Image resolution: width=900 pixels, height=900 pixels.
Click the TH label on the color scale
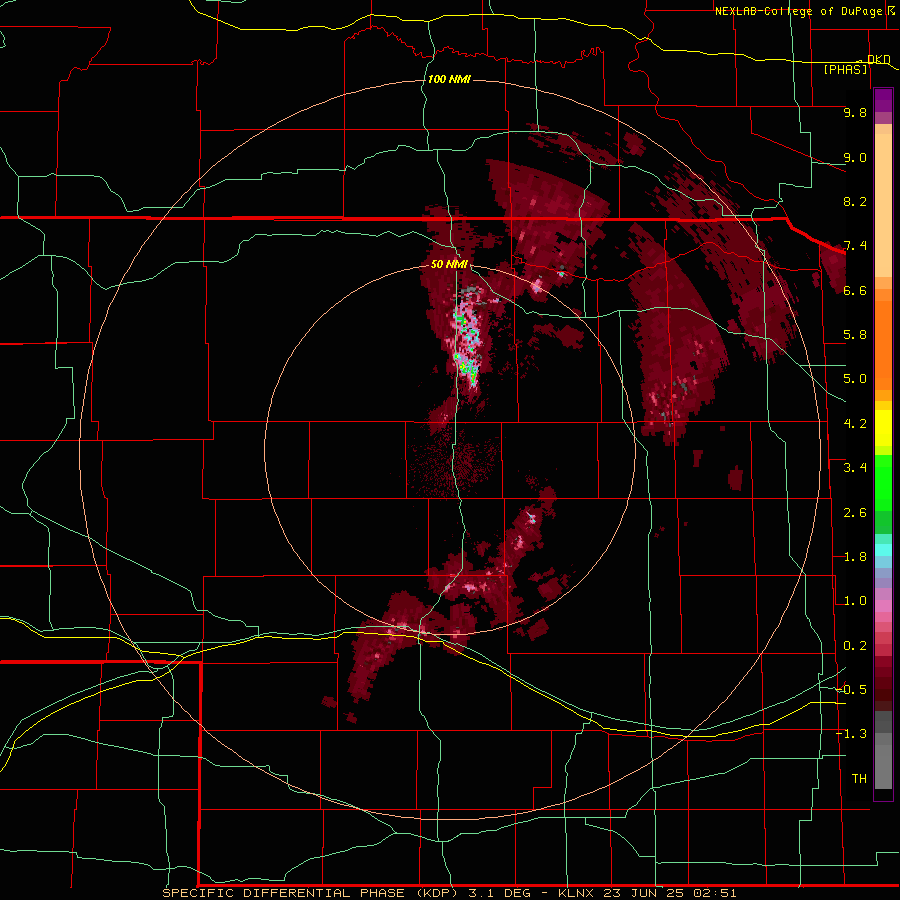pyautogui.click(x=859, y=779)
